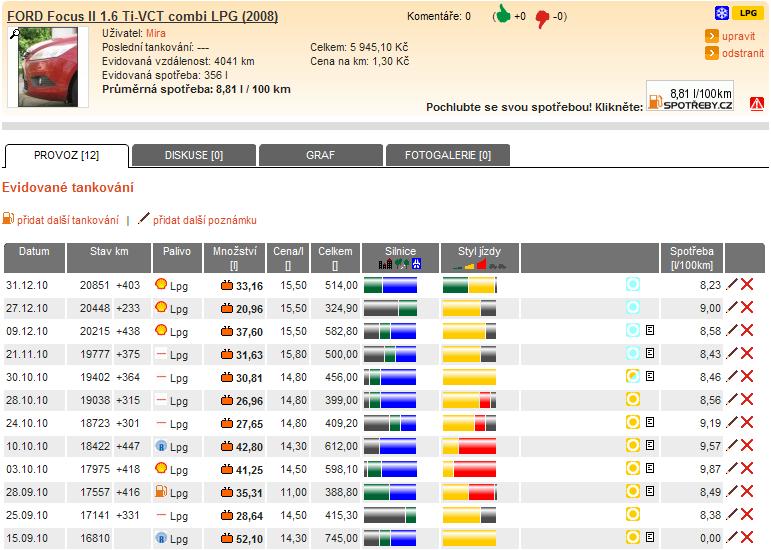Click the yellow LPG fuel badge
The width and height of the screenshot is (771, 550).
coord(746,13)
